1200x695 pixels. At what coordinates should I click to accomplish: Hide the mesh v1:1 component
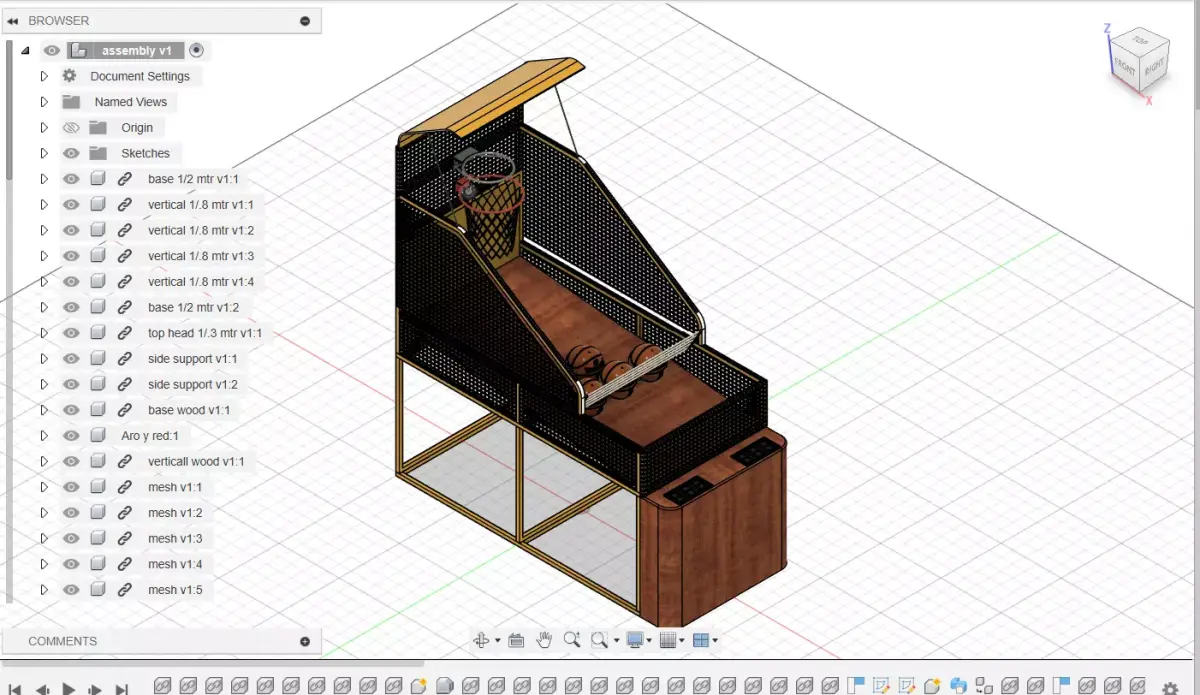[71, 486]
